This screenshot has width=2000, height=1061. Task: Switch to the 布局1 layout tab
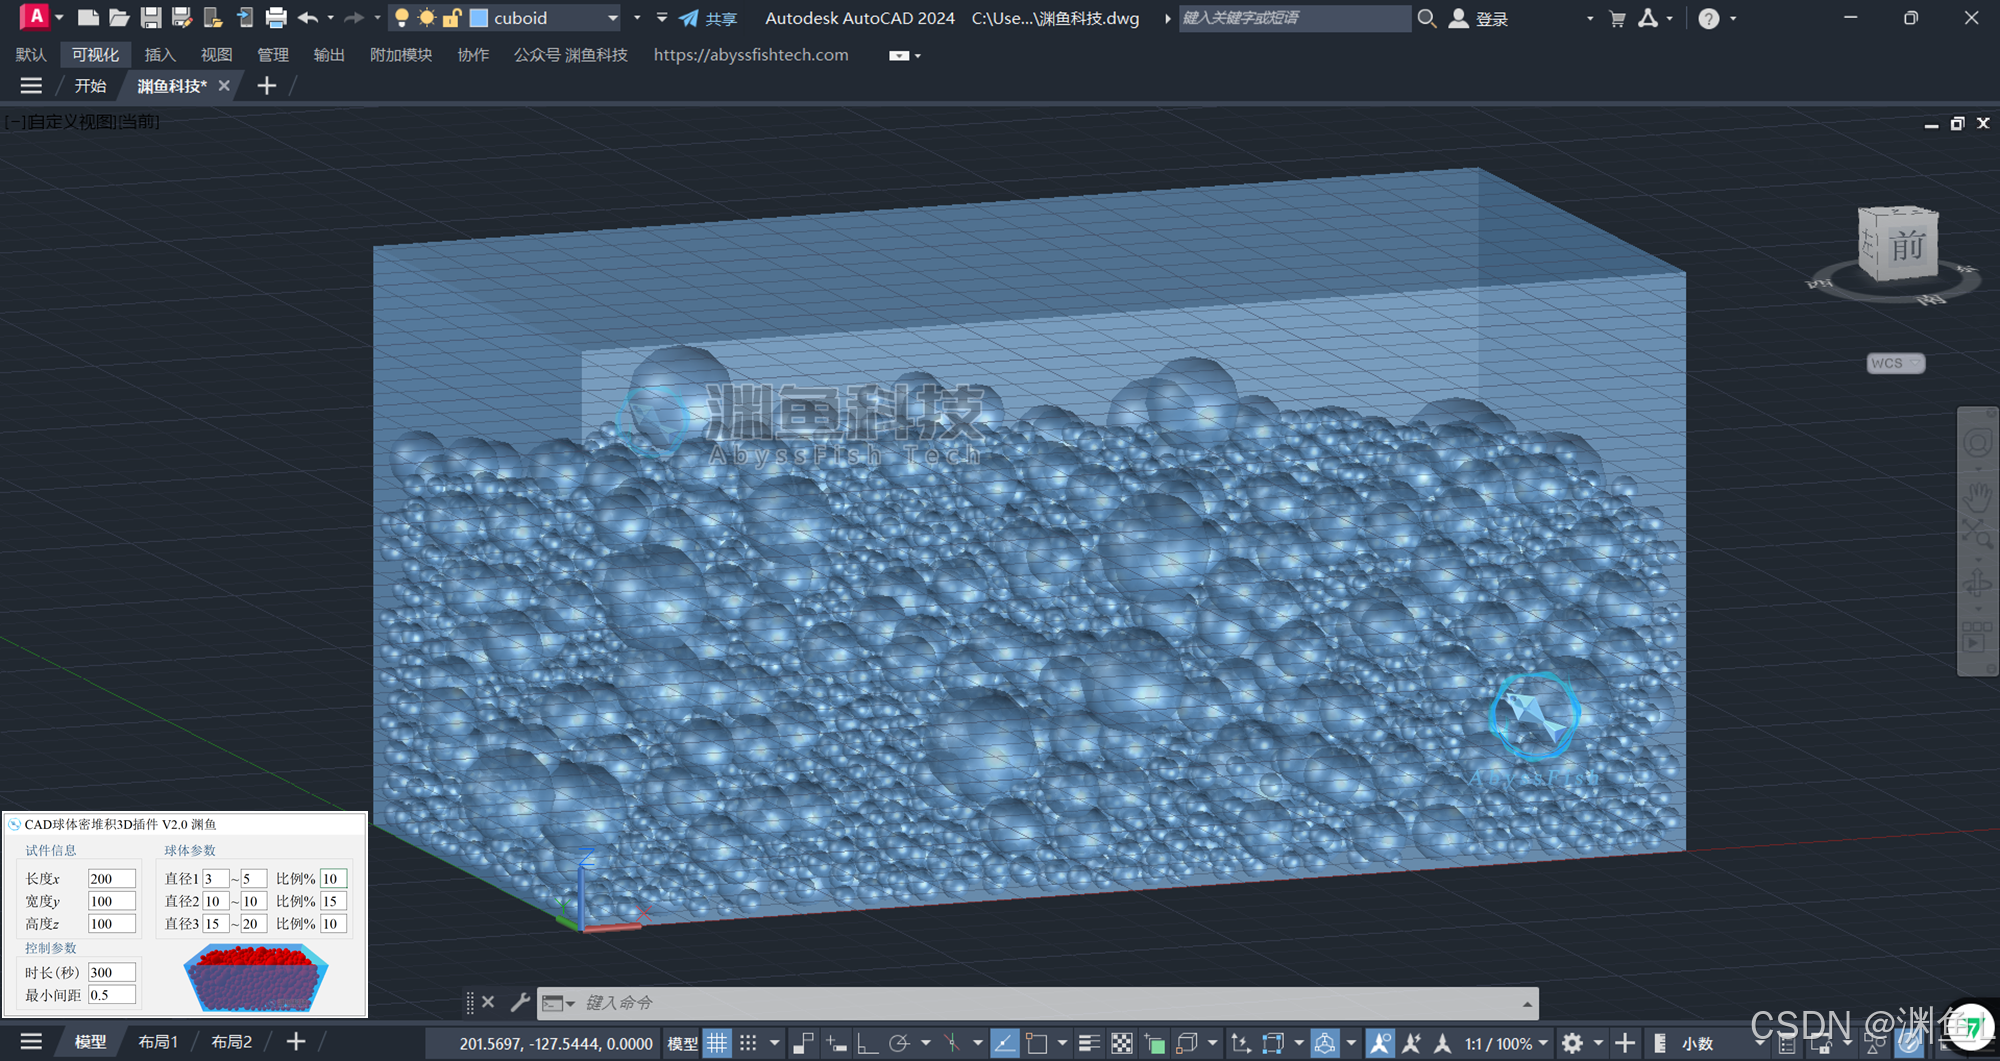click(x=158, y=1042)
